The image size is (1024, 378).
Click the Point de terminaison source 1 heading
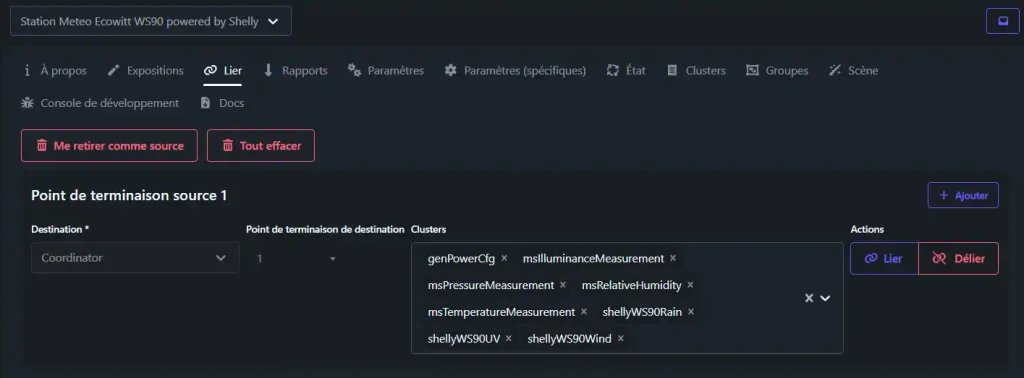129,195
